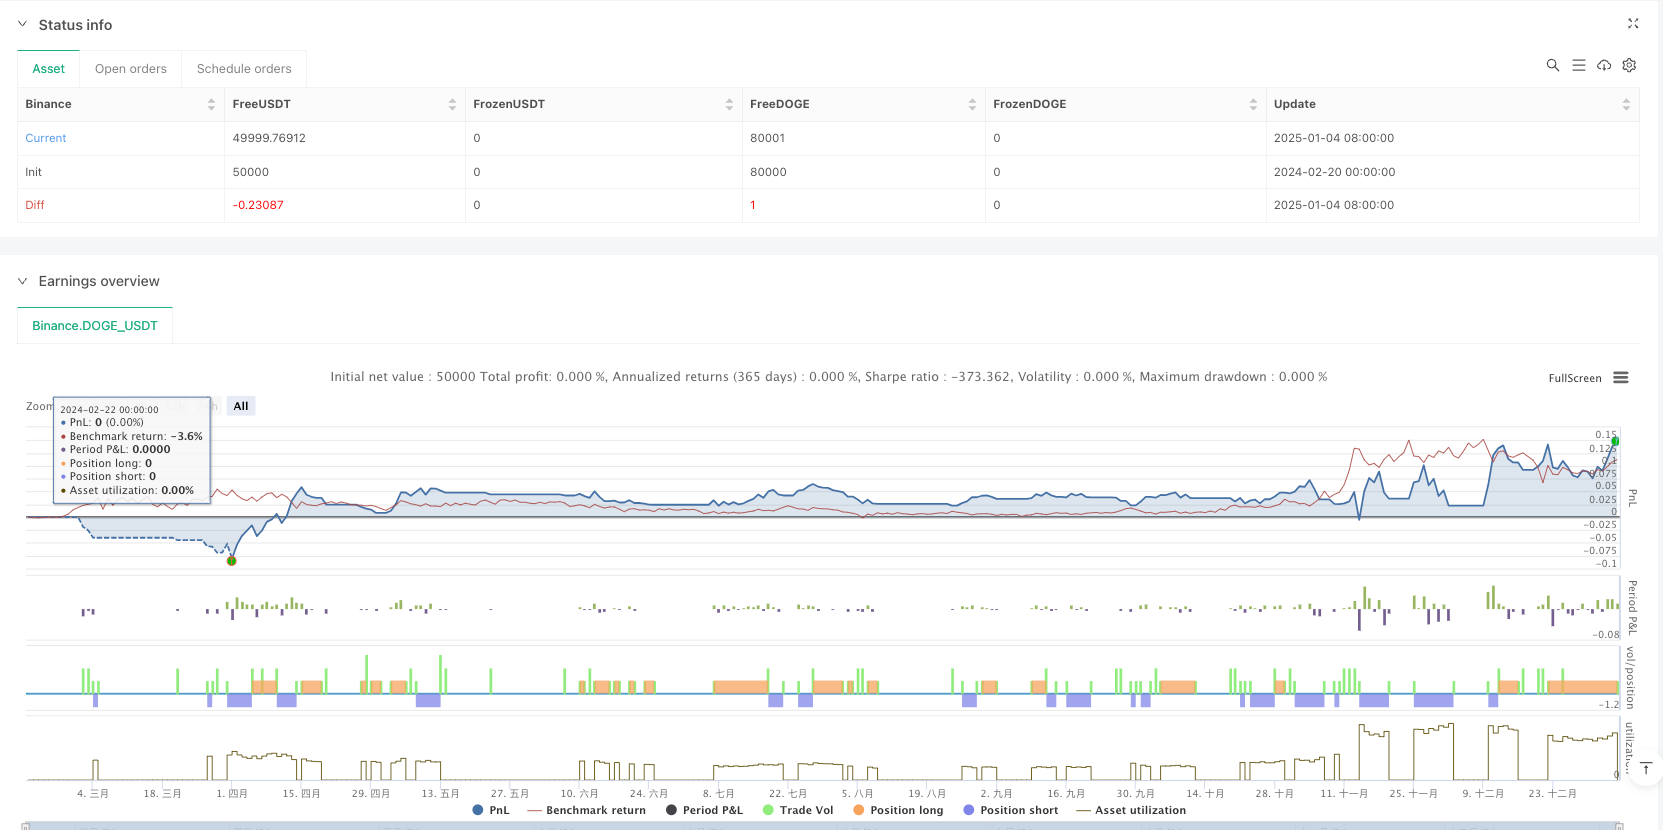Toggle PnL series in chart legend
Viewport: 1663px width, 830px height.
click(x=491, y=810)
